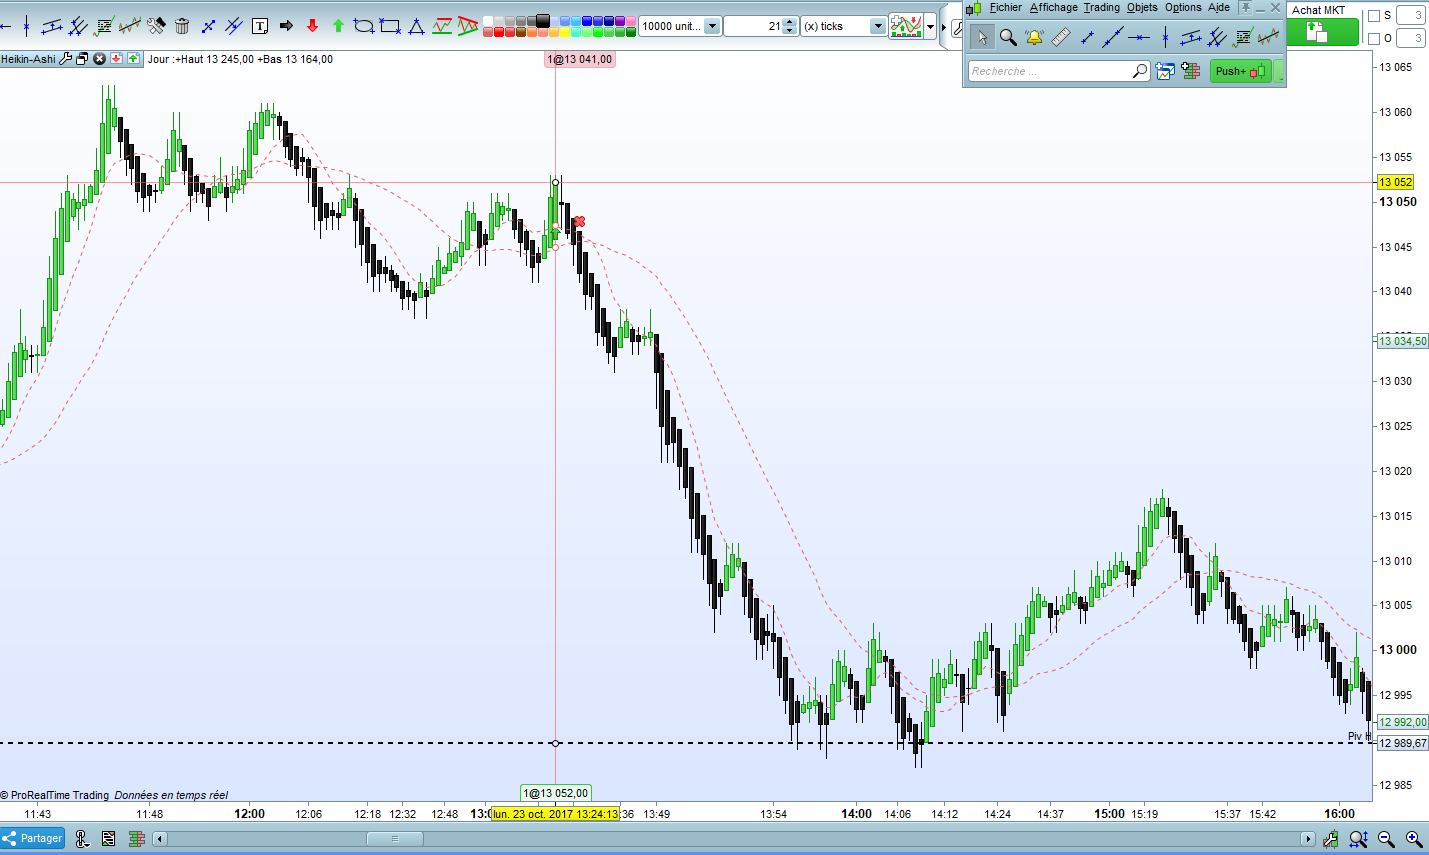Select the blue segment line tool
This screenshot has height=855, width=1429.
point(208,26)
